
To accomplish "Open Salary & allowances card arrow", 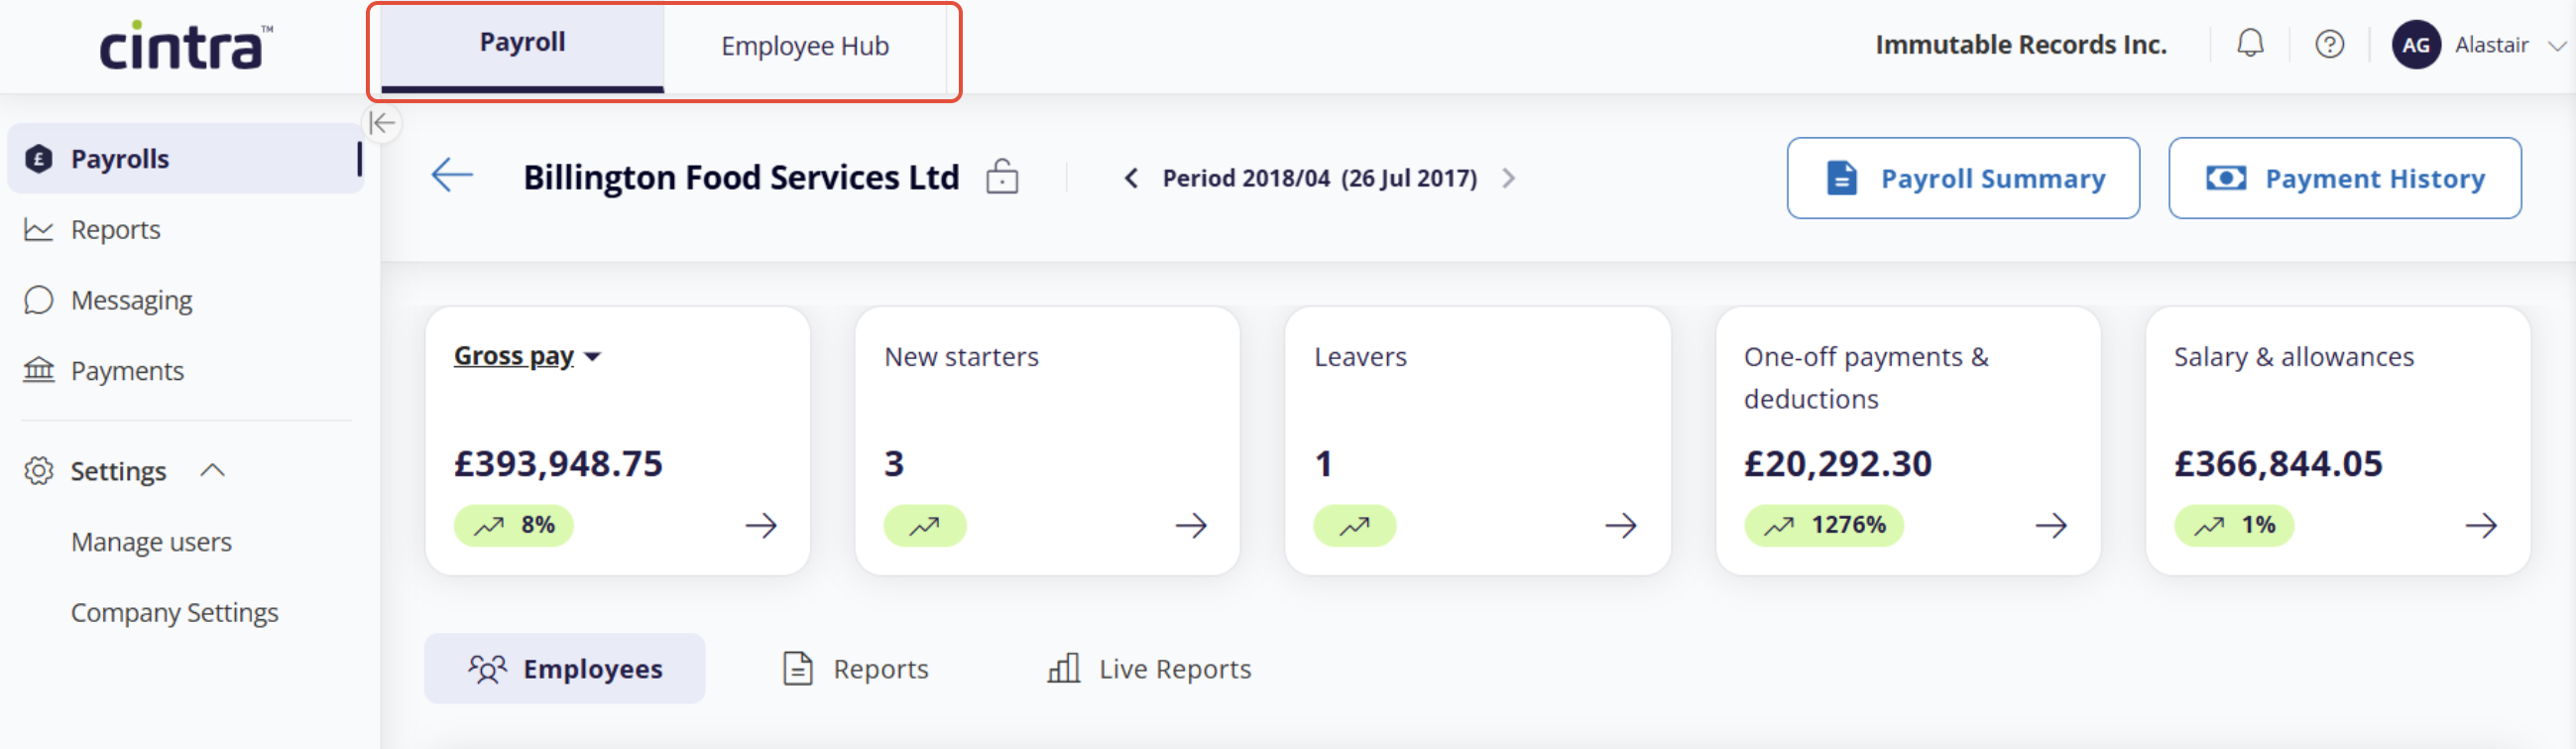I will [2481, 525].
